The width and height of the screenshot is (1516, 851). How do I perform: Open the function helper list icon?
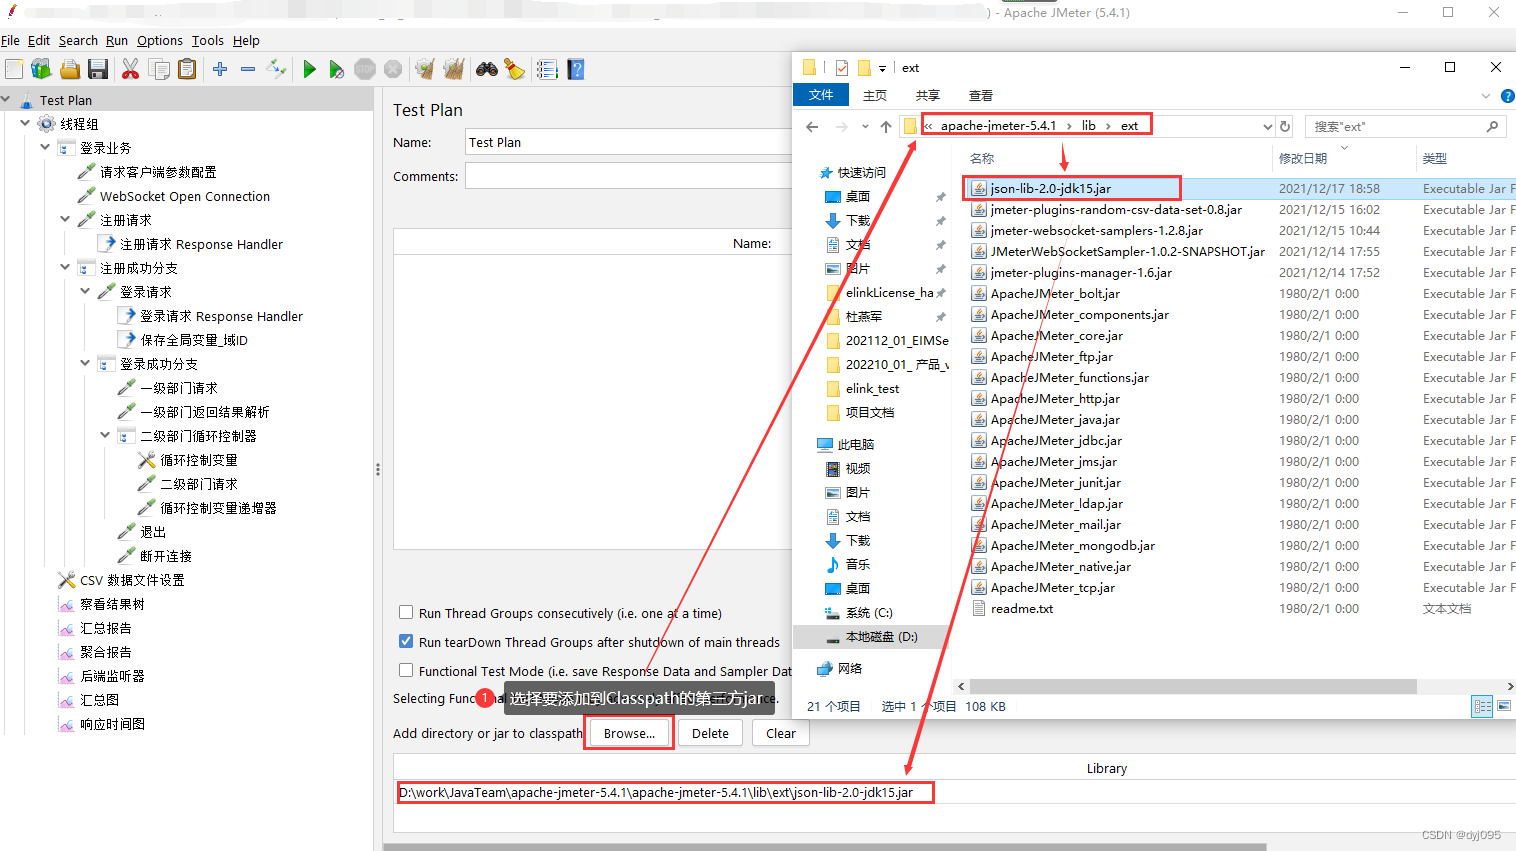click(x=547, y=69)
